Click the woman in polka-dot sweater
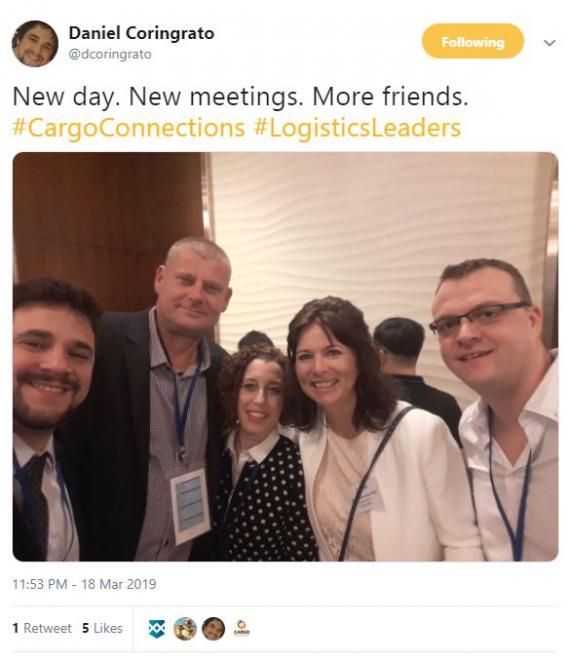The width and height of the screenshot is (570, 662). point(261,456)
